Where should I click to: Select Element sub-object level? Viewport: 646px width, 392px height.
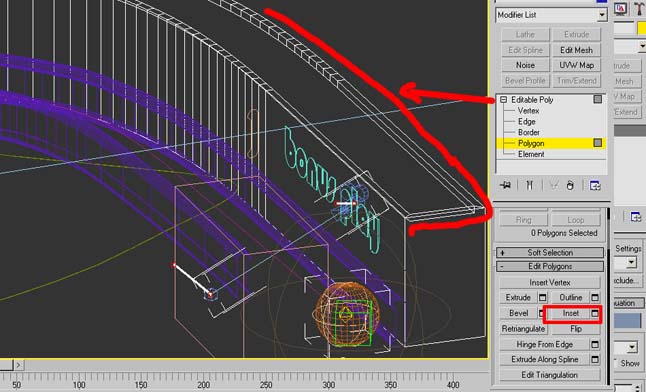[x=531, y=154]
